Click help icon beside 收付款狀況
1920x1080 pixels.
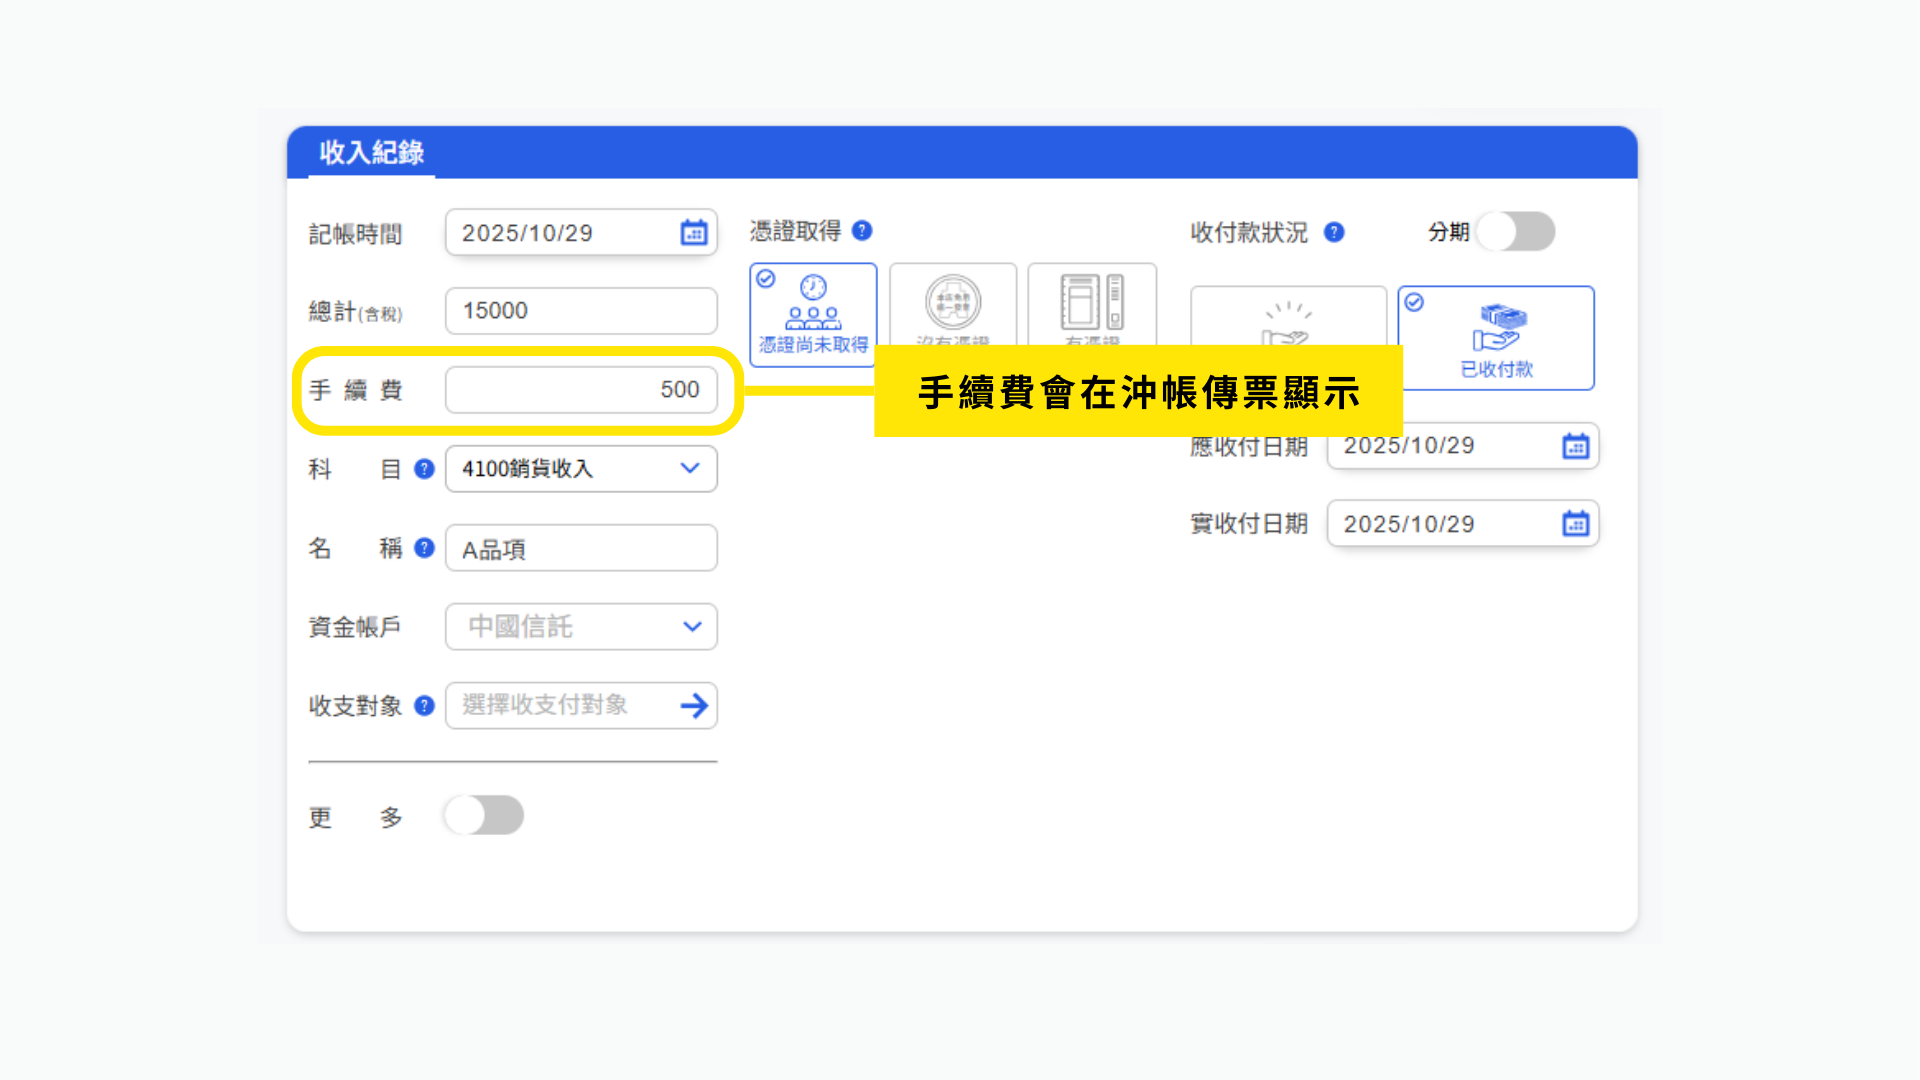tap(1334, 232)
